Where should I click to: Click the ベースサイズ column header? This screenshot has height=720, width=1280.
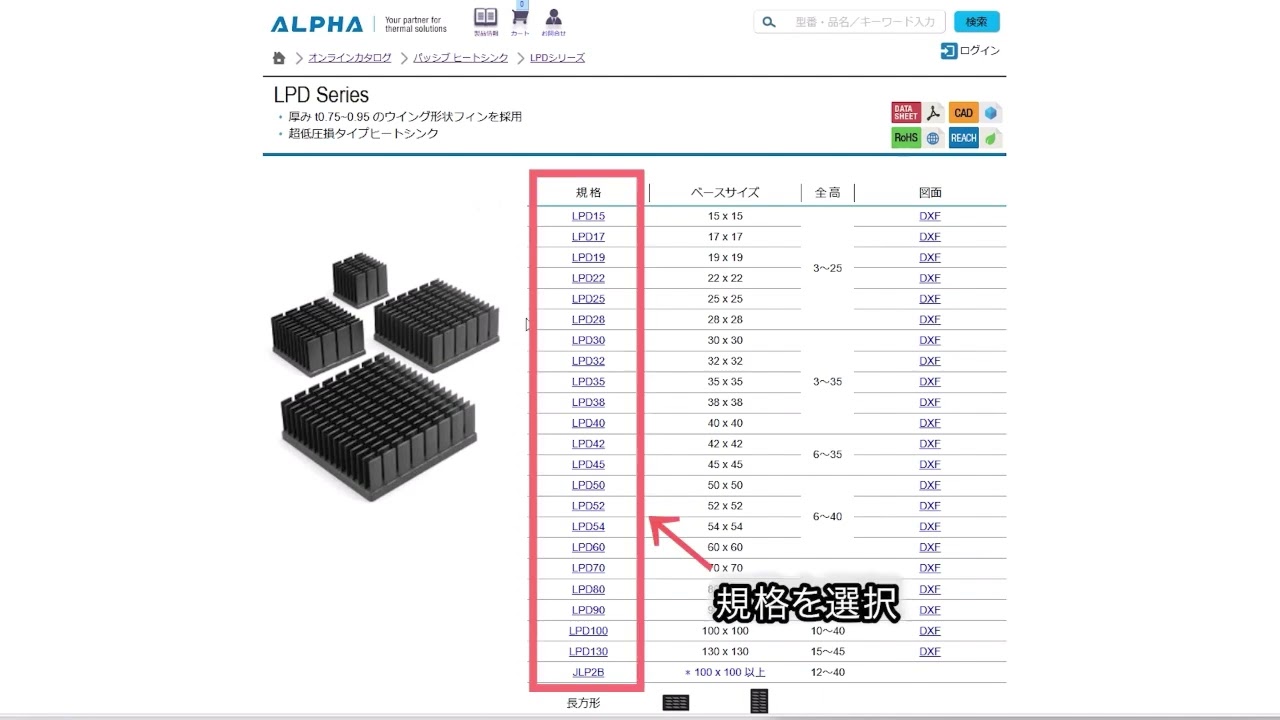click(725, 192)
